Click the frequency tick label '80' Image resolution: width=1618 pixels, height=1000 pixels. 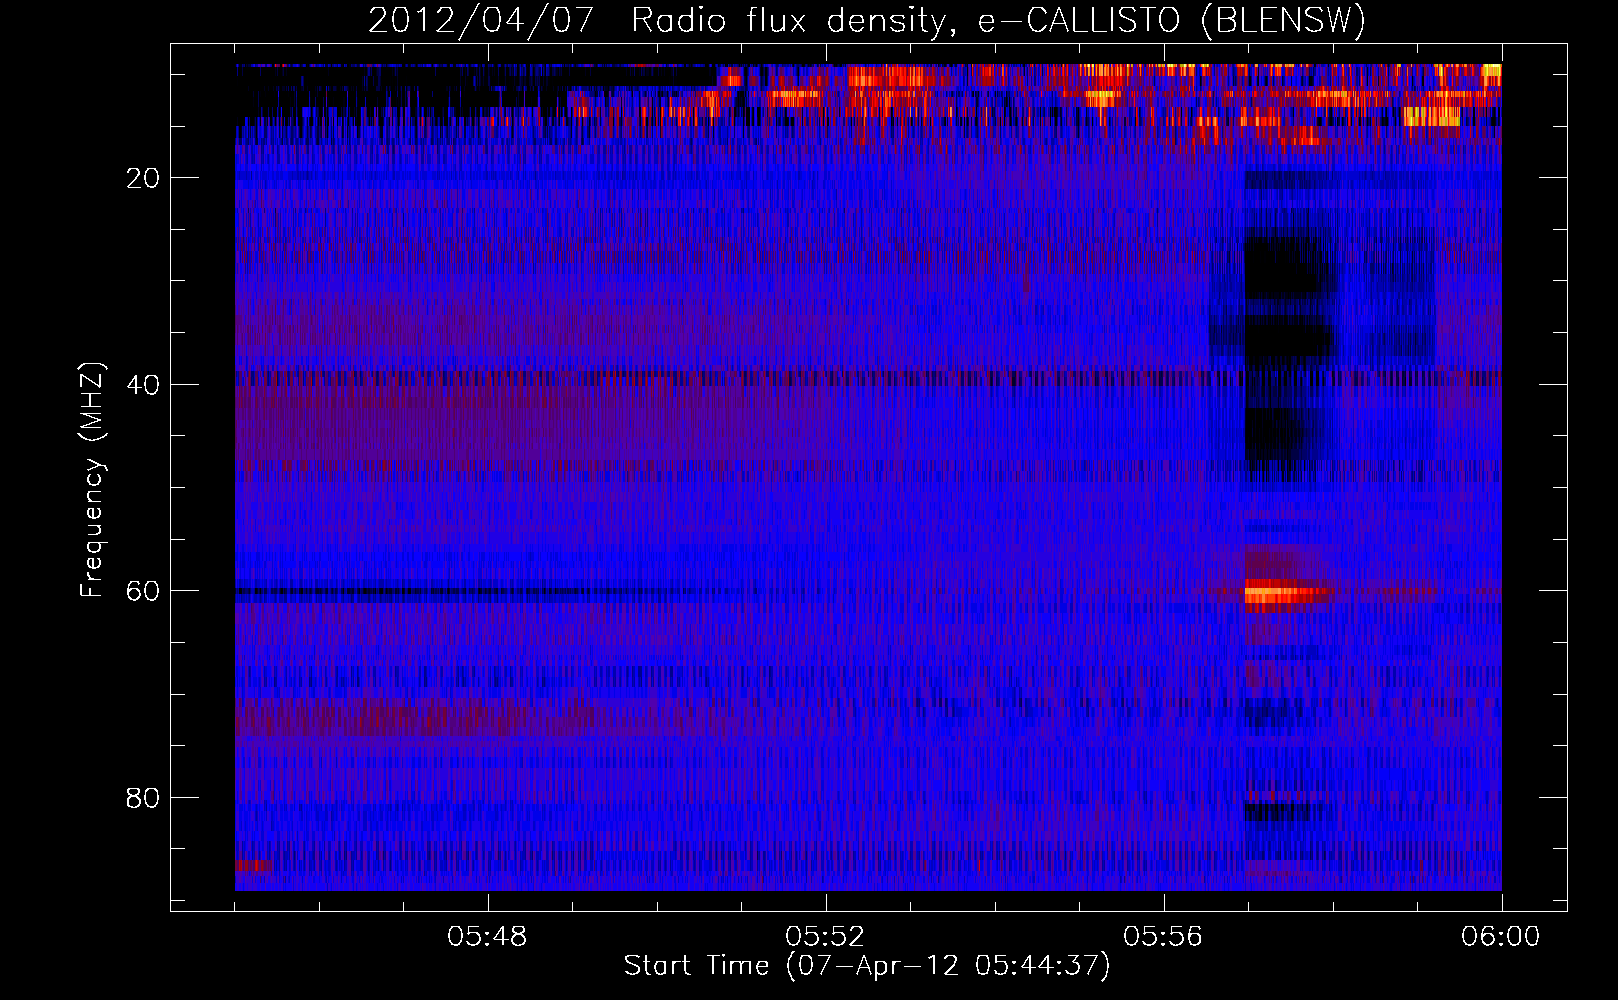pos(144,798)
